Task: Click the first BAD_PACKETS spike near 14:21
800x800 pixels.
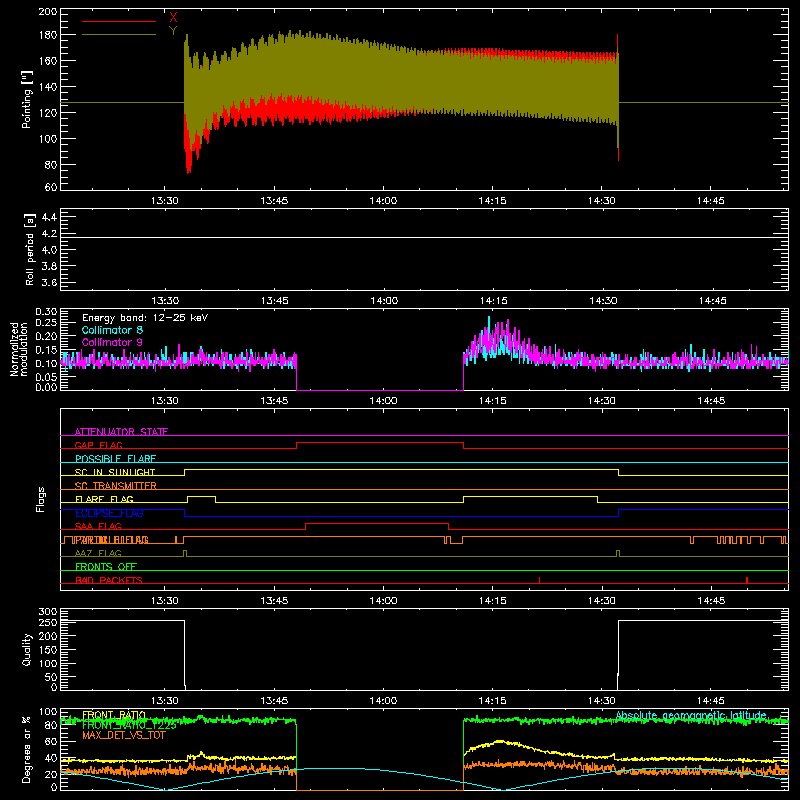Action: [539, 580]
